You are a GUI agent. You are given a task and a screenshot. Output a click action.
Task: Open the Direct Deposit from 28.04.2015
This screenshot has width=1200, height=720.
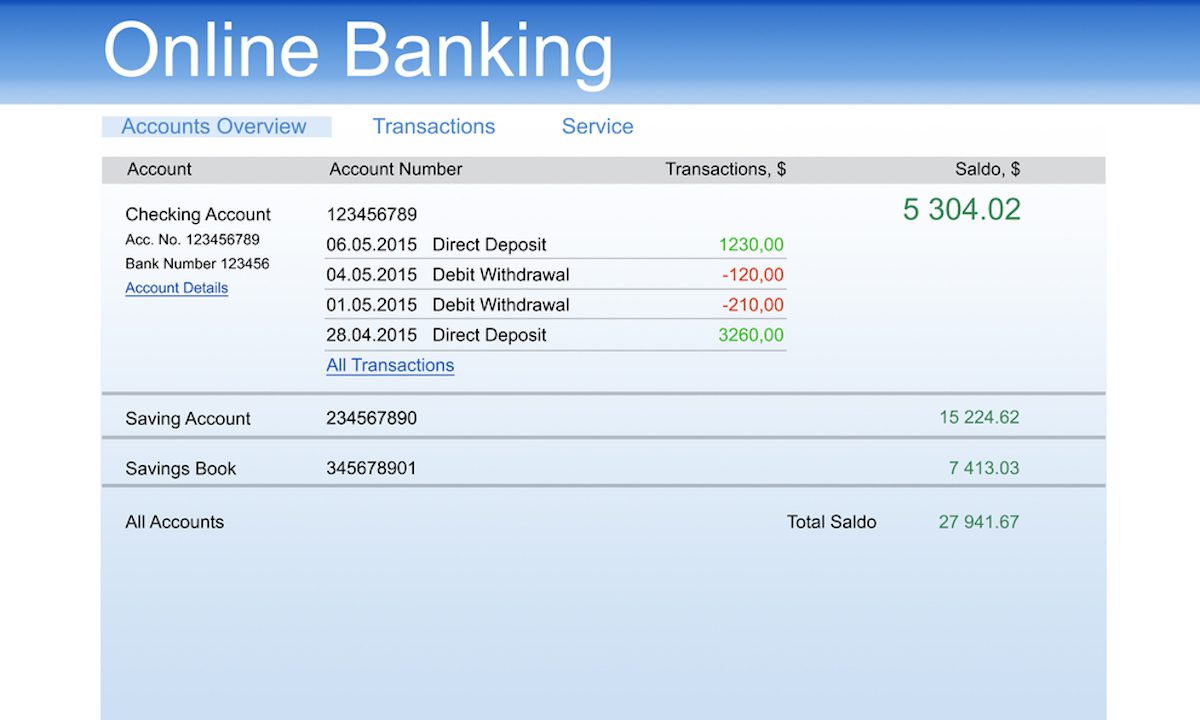click(x=489, y=335)
